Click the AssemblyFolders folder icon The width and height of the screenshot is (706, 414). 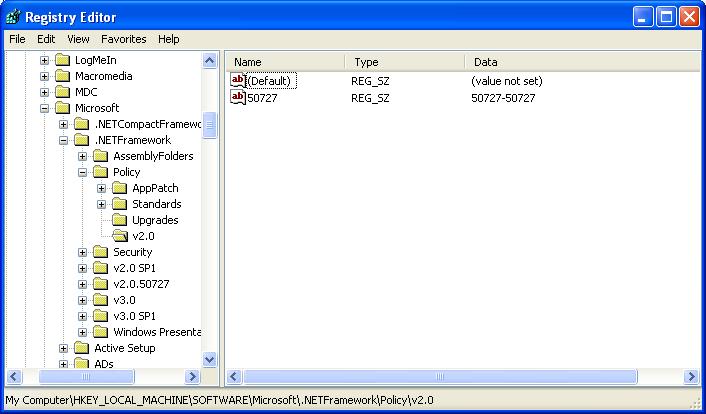point(100,156)
